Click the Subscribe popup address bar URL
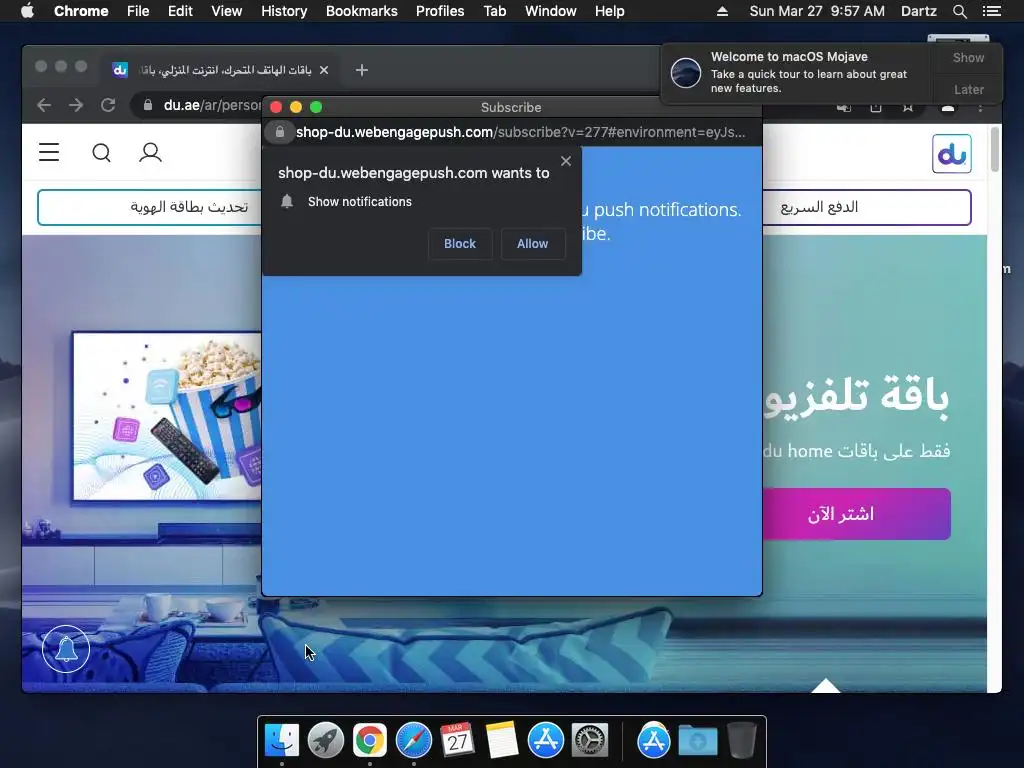The height and width of the screenshot is (768, 1024). (520, 132)
